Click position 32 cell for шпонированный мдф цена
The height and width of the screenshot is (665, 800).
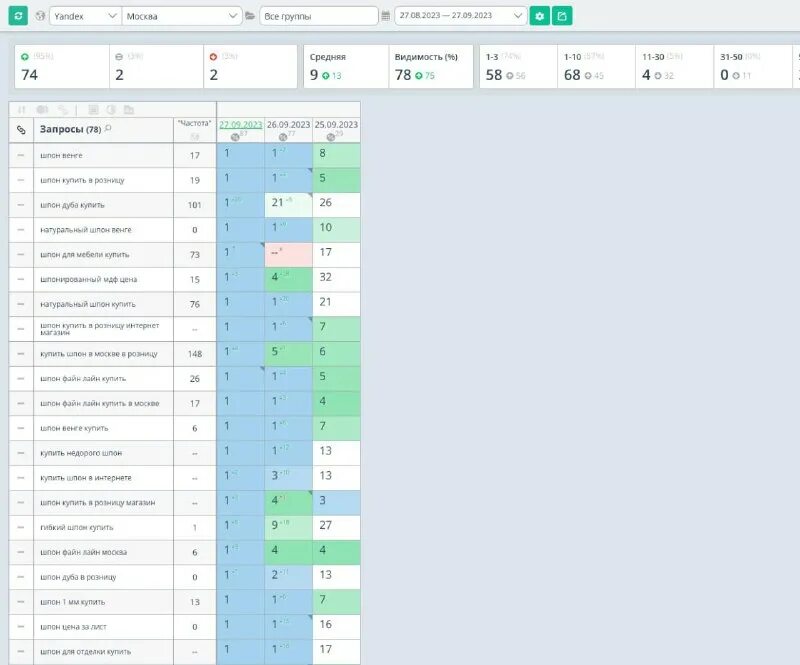[x=336, y=279]
